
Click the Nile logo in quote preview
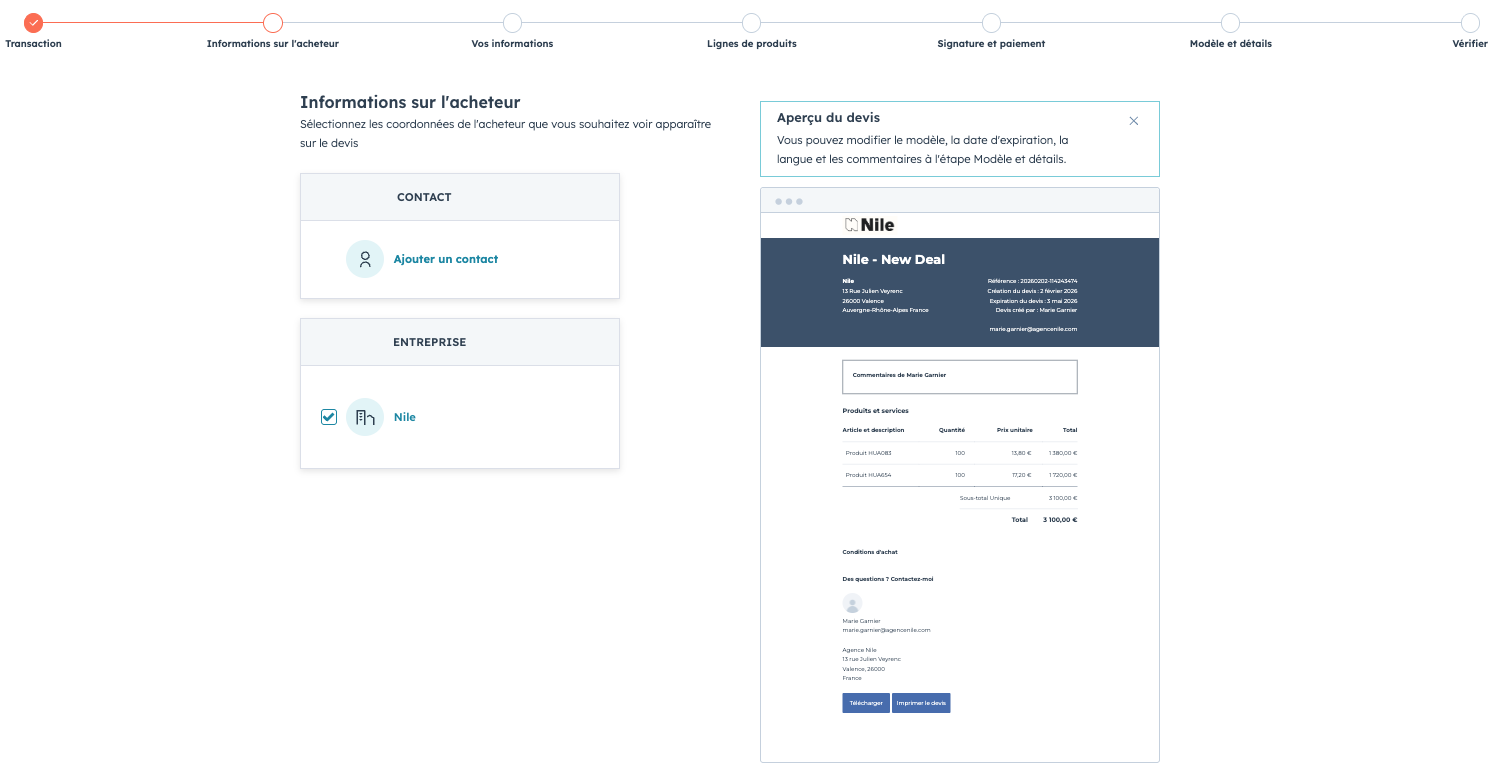(869, 225)
